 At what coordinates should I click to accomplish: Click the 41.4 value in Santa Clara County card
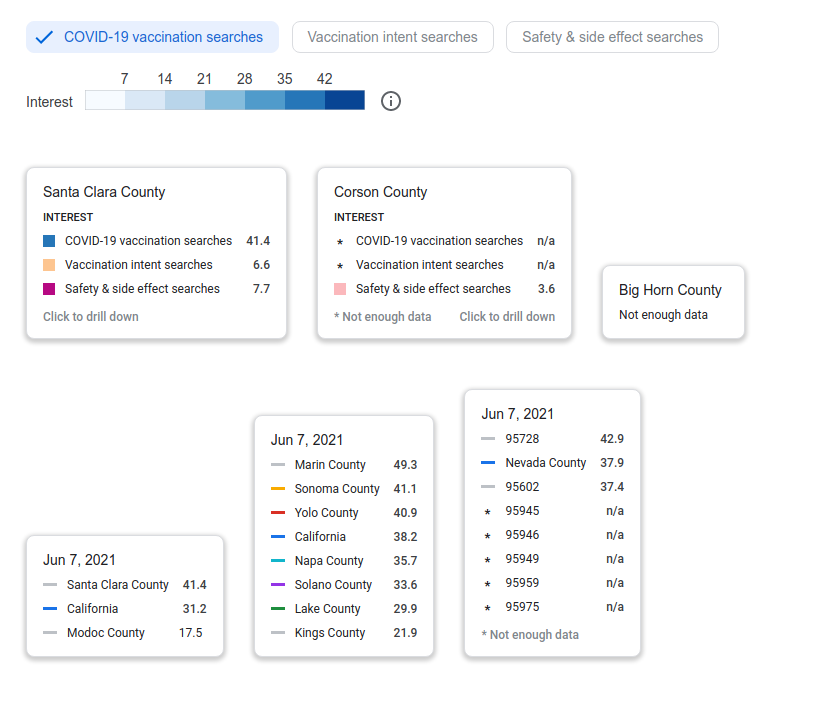[258, 241]
